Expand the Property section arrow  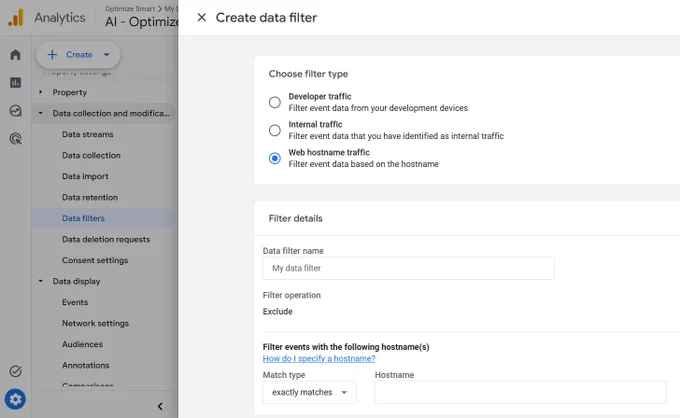[40, 92]
